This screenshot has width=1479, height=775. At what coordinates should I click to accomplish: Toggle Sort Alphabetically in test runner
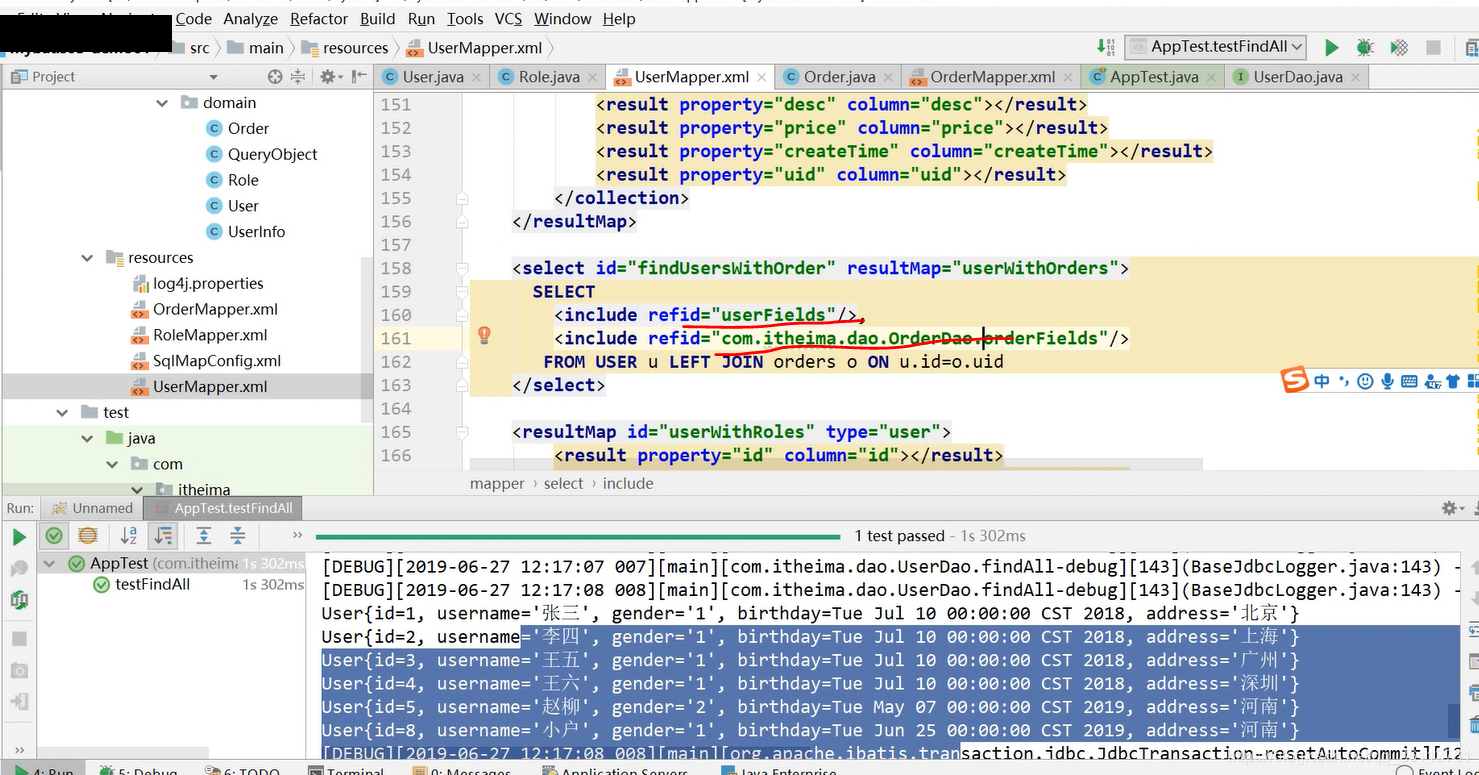129,536
